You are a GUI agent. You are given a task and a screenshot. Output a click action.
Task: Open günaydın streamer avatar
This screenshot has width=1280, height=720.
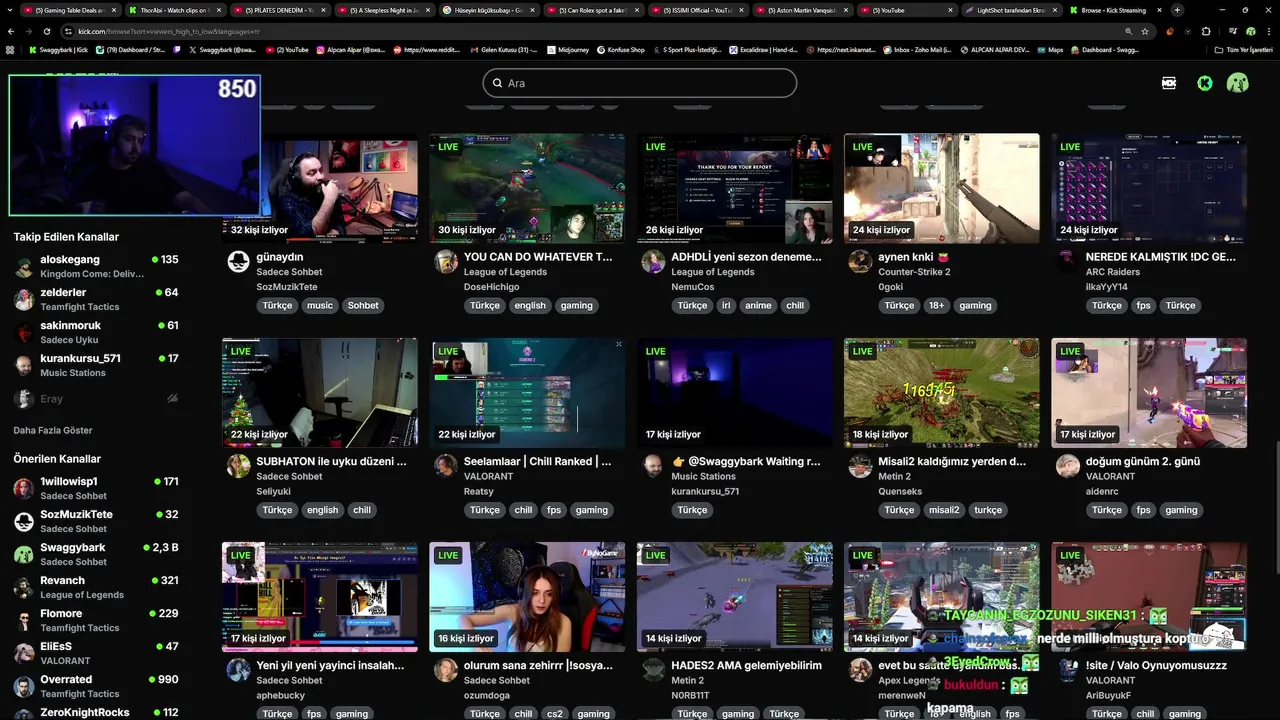click(x=238, y=262)
